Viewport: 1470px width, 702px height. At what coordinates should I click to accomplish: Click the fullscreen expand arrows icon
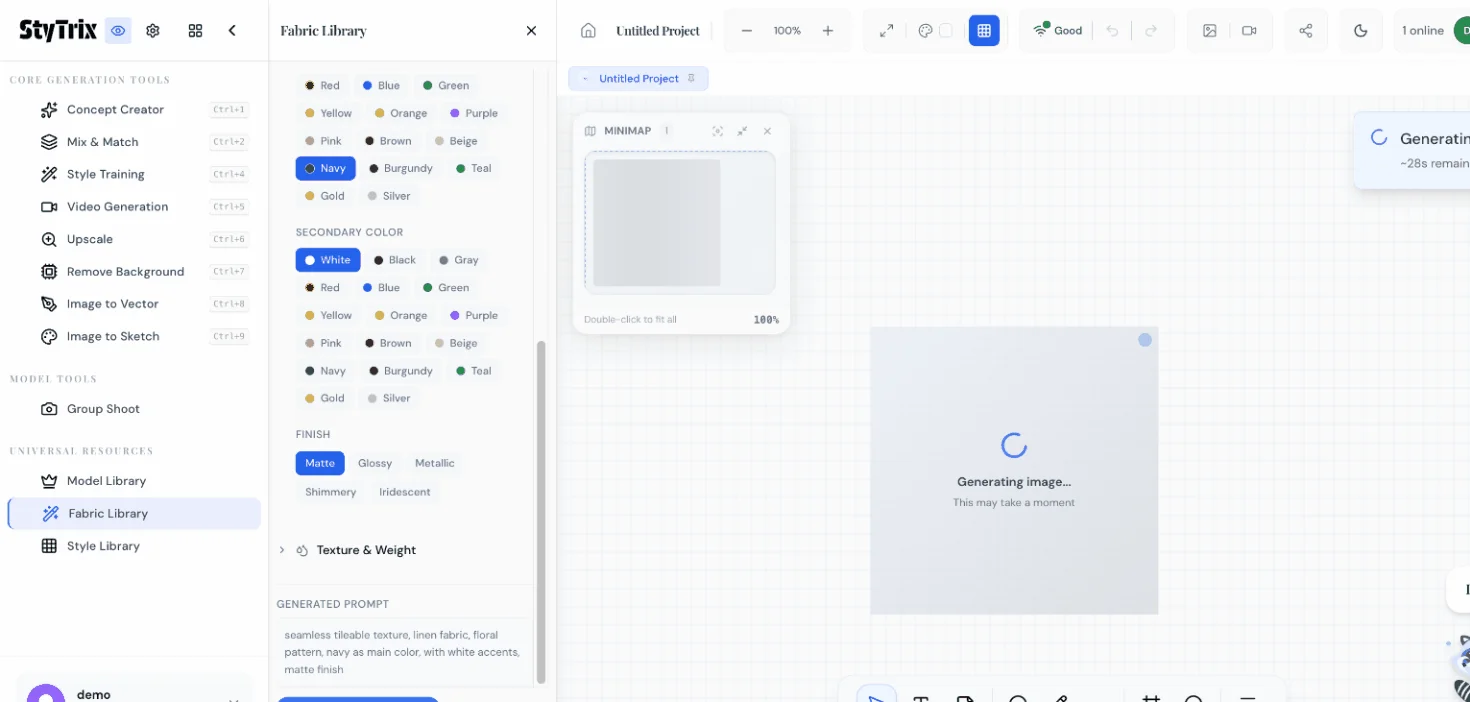point(886,31)
